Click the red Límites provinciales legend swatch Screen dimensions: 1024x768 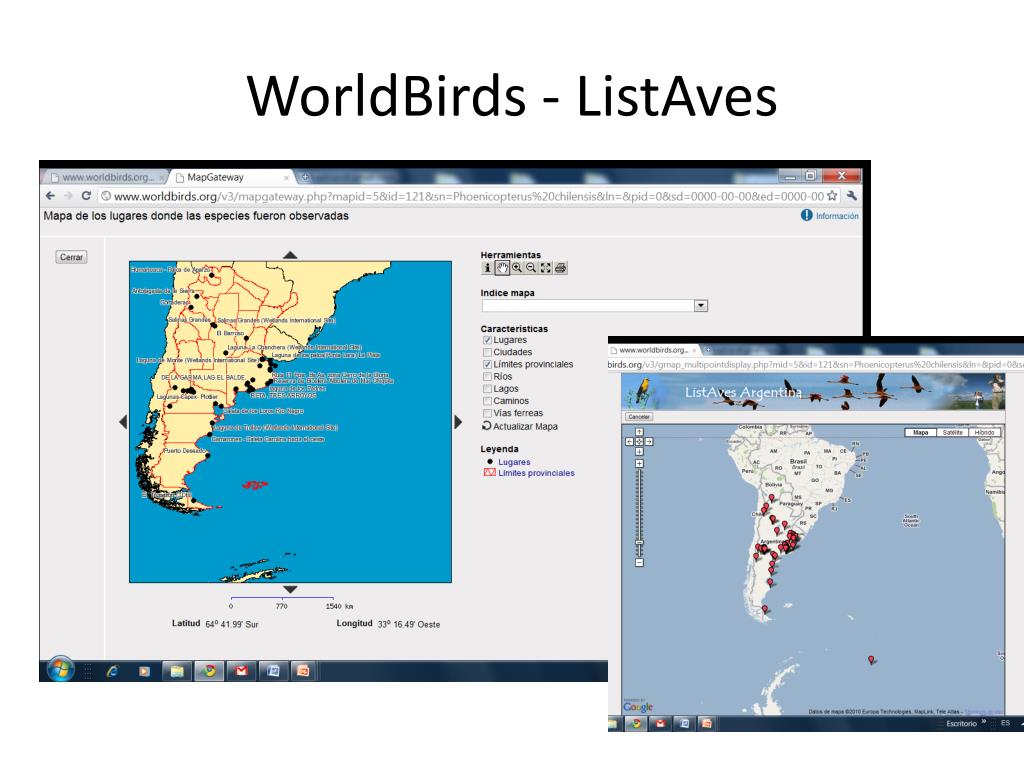[489, 472]
